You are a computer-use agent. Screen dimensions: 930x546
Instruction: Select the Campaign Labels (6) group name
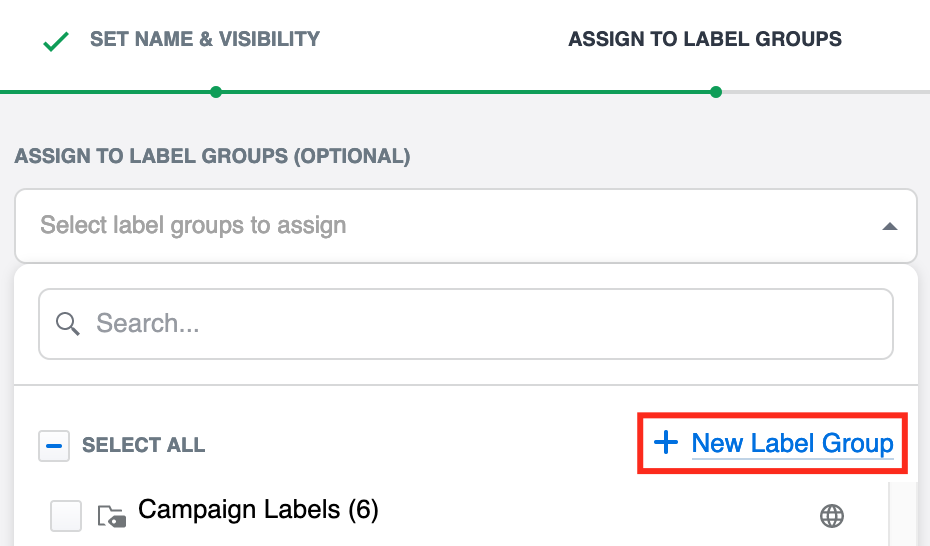tap(258, 510)
